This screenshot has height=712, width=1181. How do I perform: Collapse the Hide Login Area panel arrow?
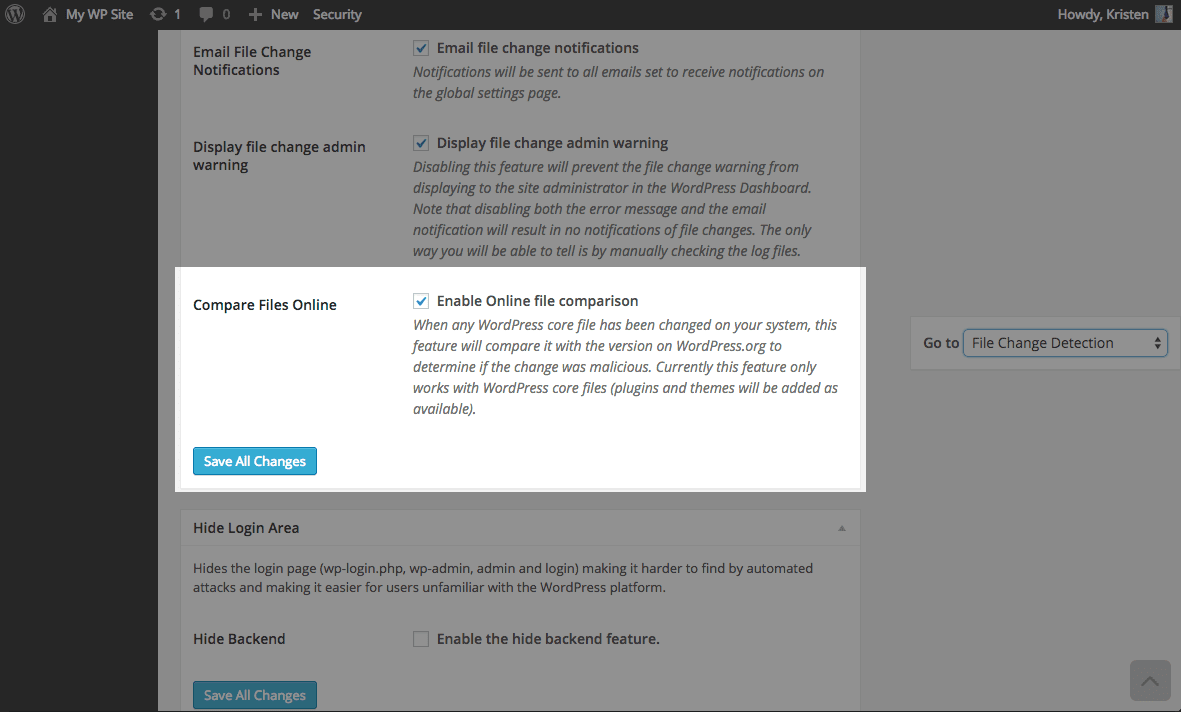coord(842,528)
